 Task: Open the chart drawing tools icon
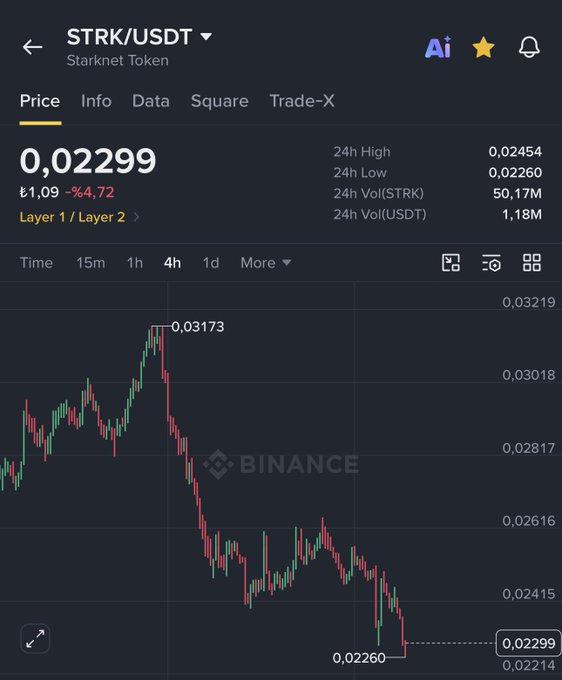pos(451,263)
